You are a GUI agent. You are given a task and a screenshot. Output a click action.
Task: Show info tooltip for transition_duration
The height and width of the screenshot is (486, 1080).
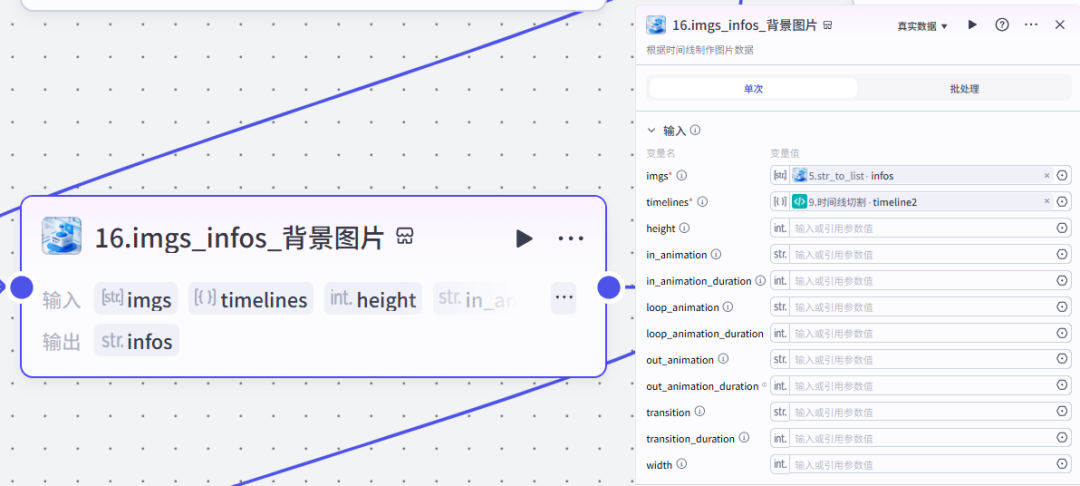(744, 438)
